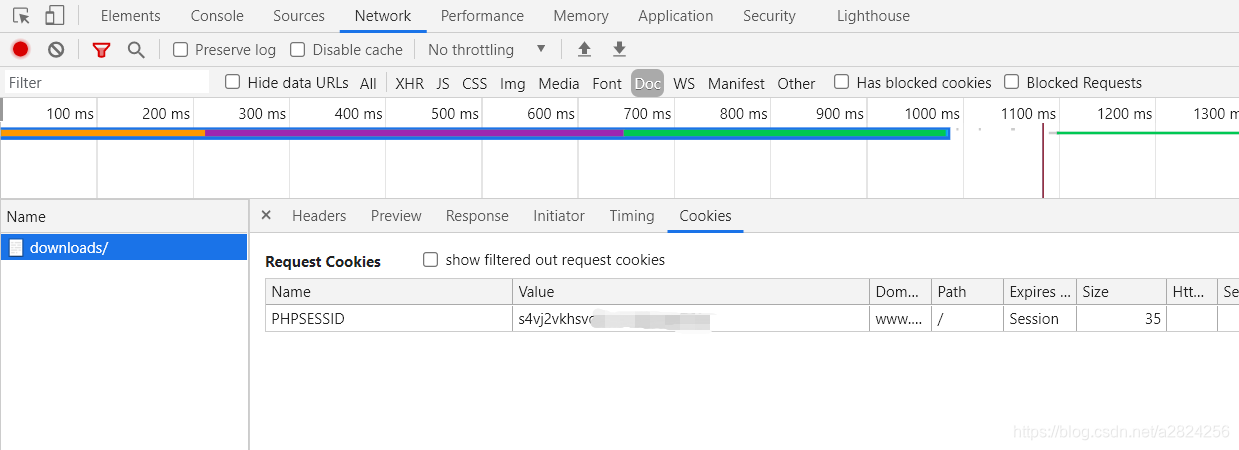The width and height of the screenshot is (1239, 450).
Task: Open the Security panel
Action: [769, 16]
